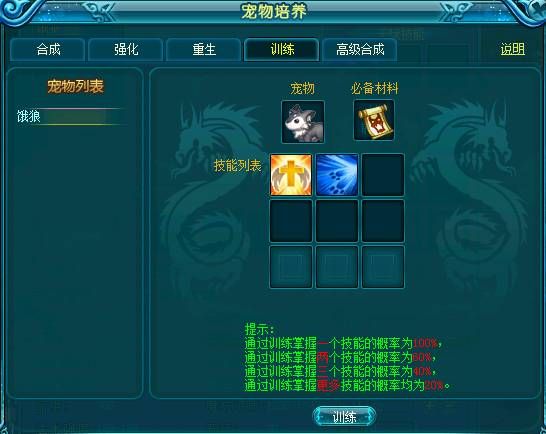Click the 宠物列表 panel header
Image resolution: width=546 pixels, height=434 pixels.
75,86
